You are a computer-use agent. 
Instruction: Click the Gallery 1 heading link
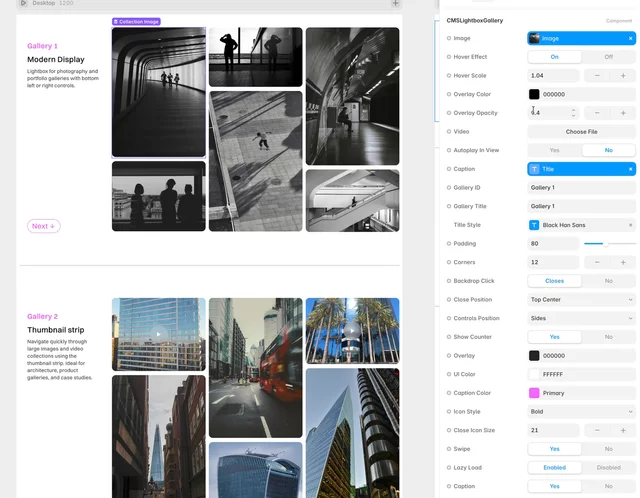42,46
